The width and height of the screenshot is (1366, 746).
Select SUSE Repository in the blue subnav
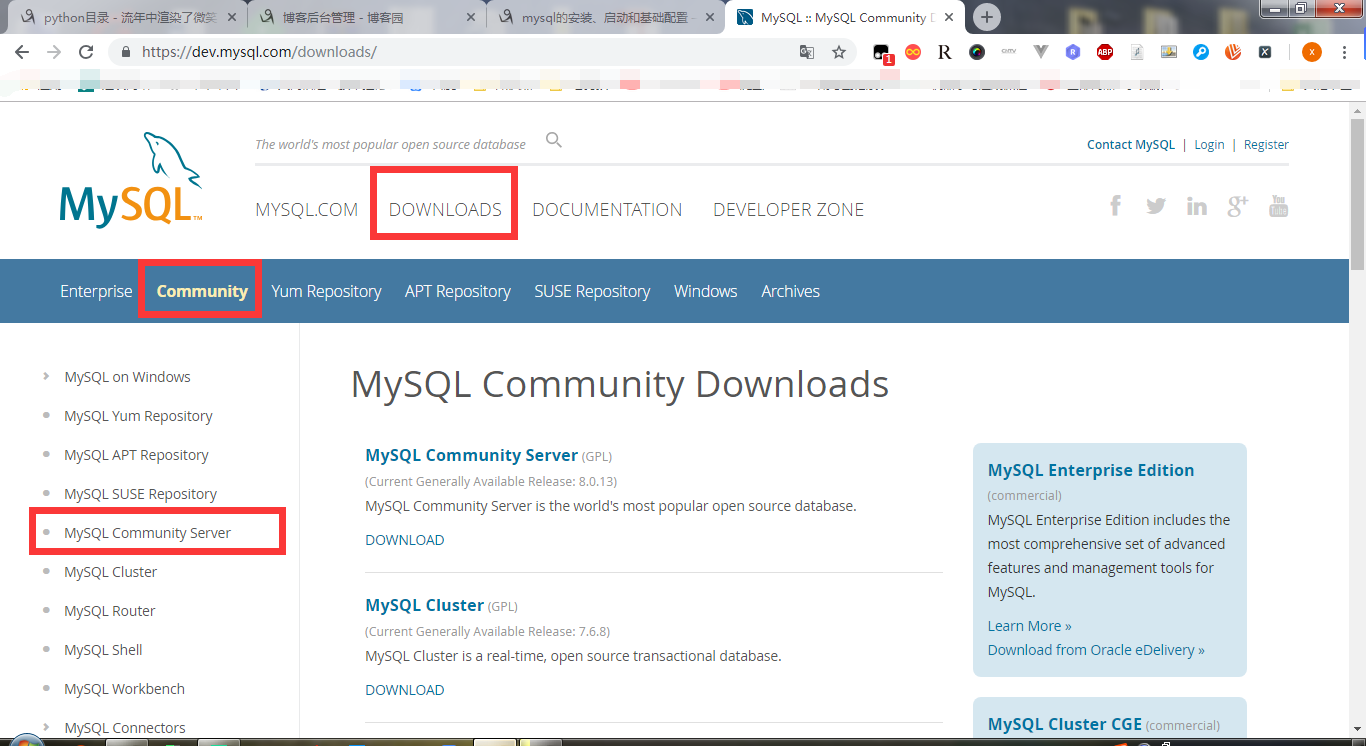pyautogui.click(x=592, y=291)
